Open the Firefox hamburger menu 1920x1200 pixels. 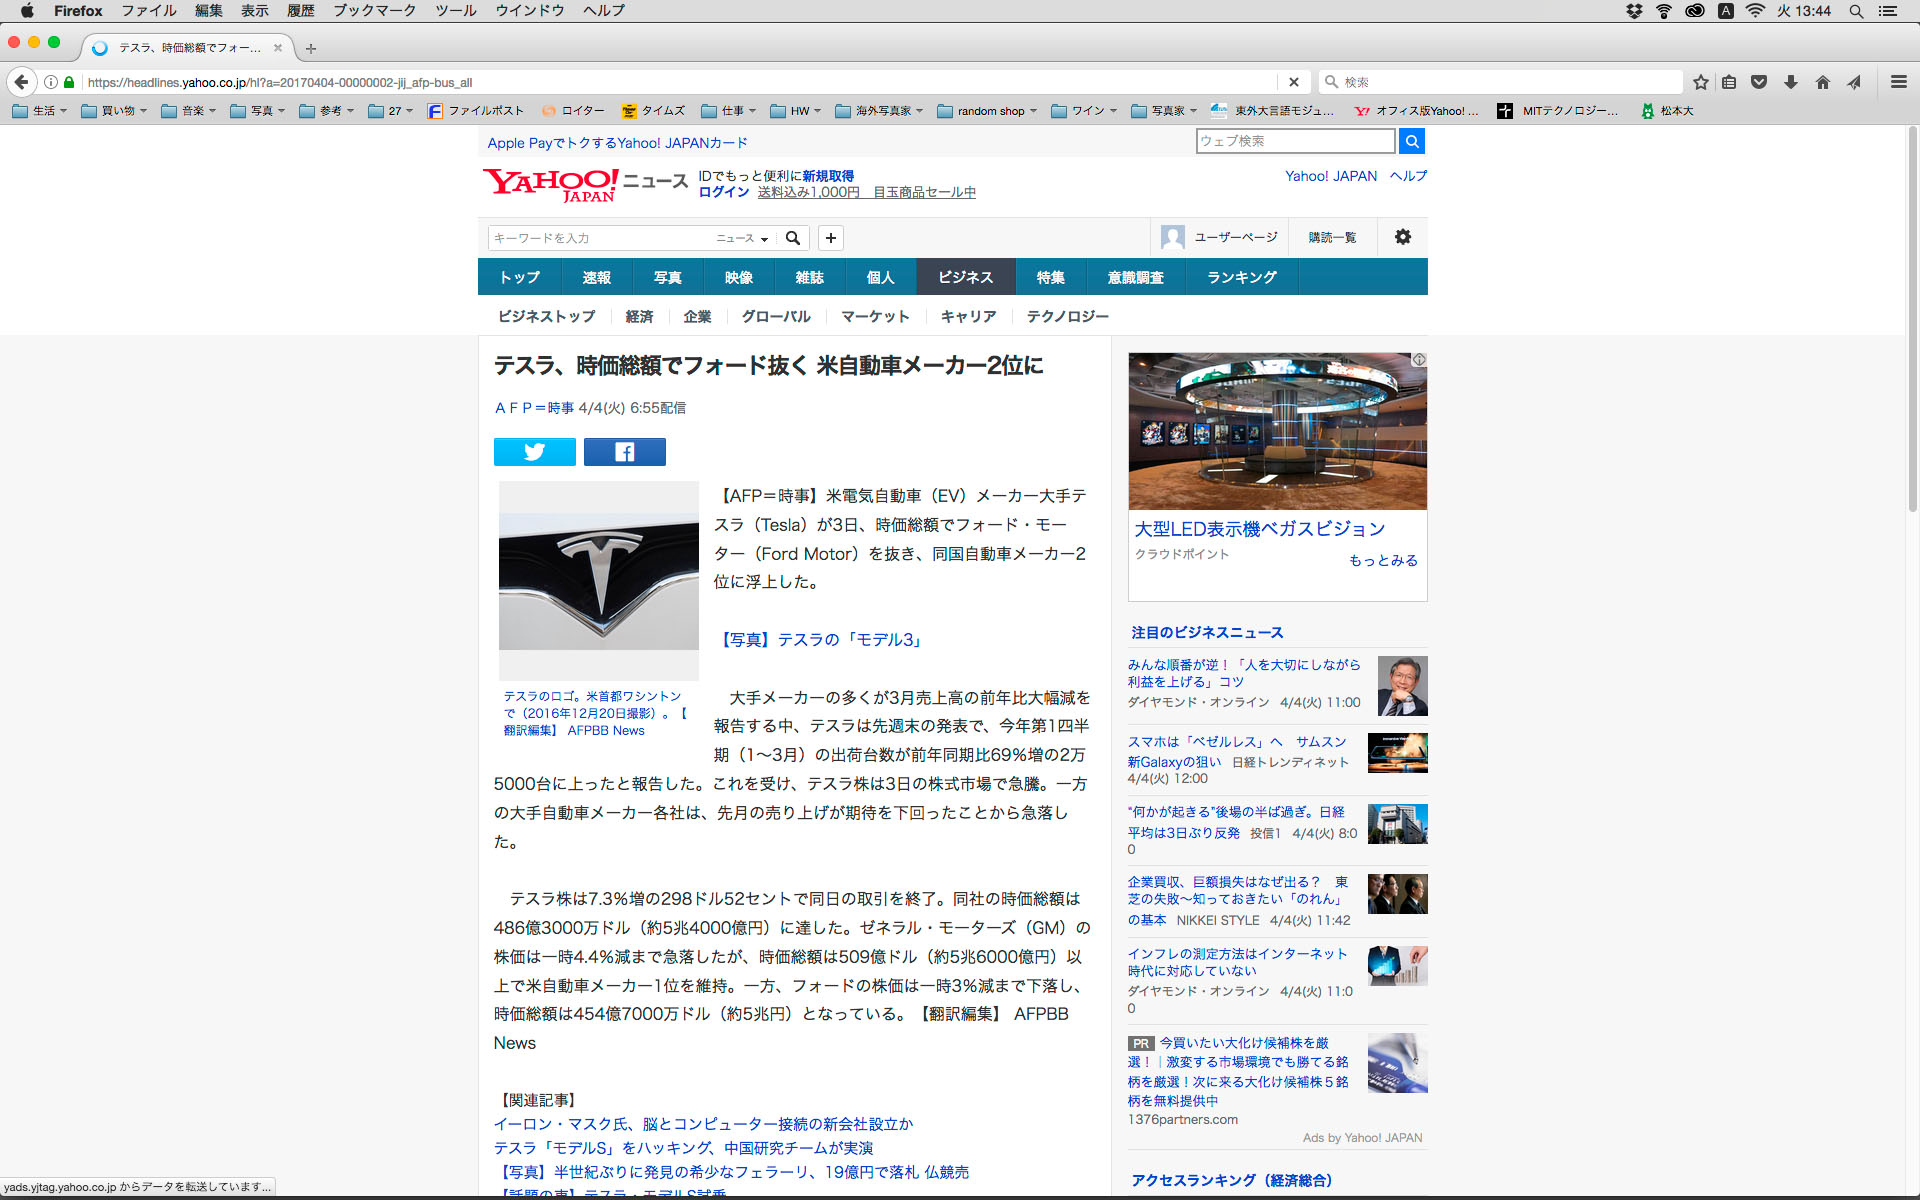coord(1898,82)
